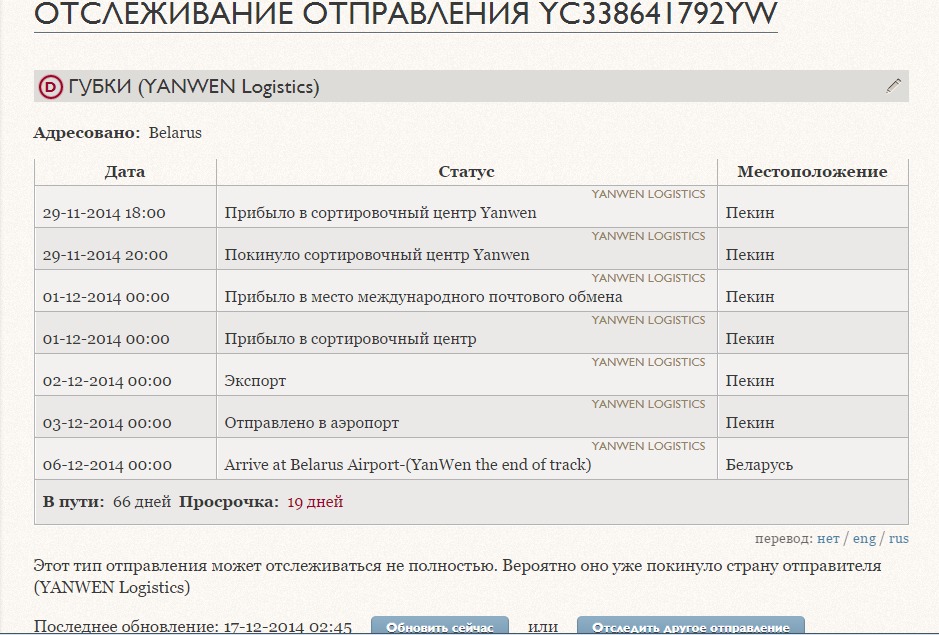Switch translation to rus
Viewport: 939px width, 635px height.
coord(898,538)
